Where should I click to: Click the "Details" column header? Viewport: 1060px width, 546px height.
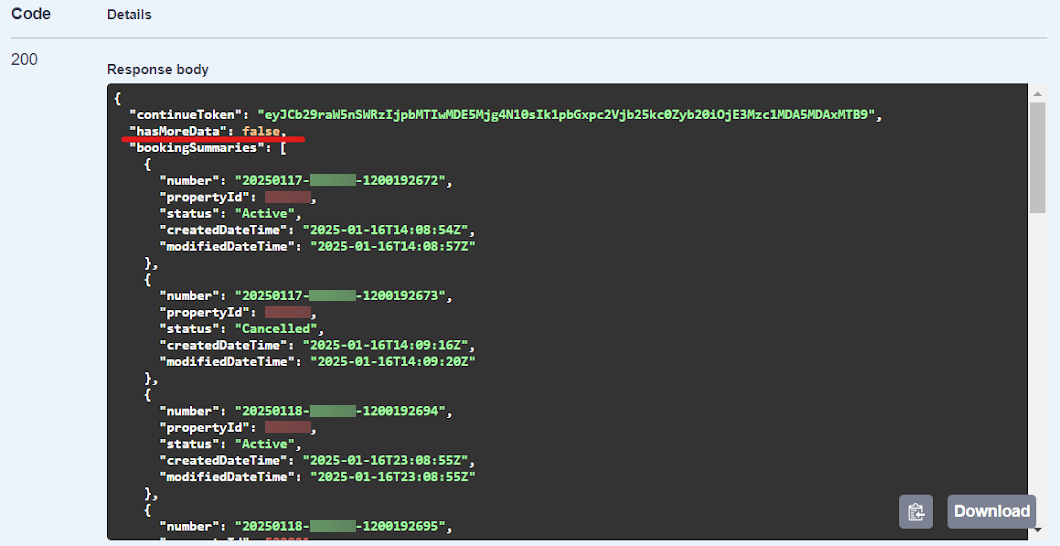point(129,15)
